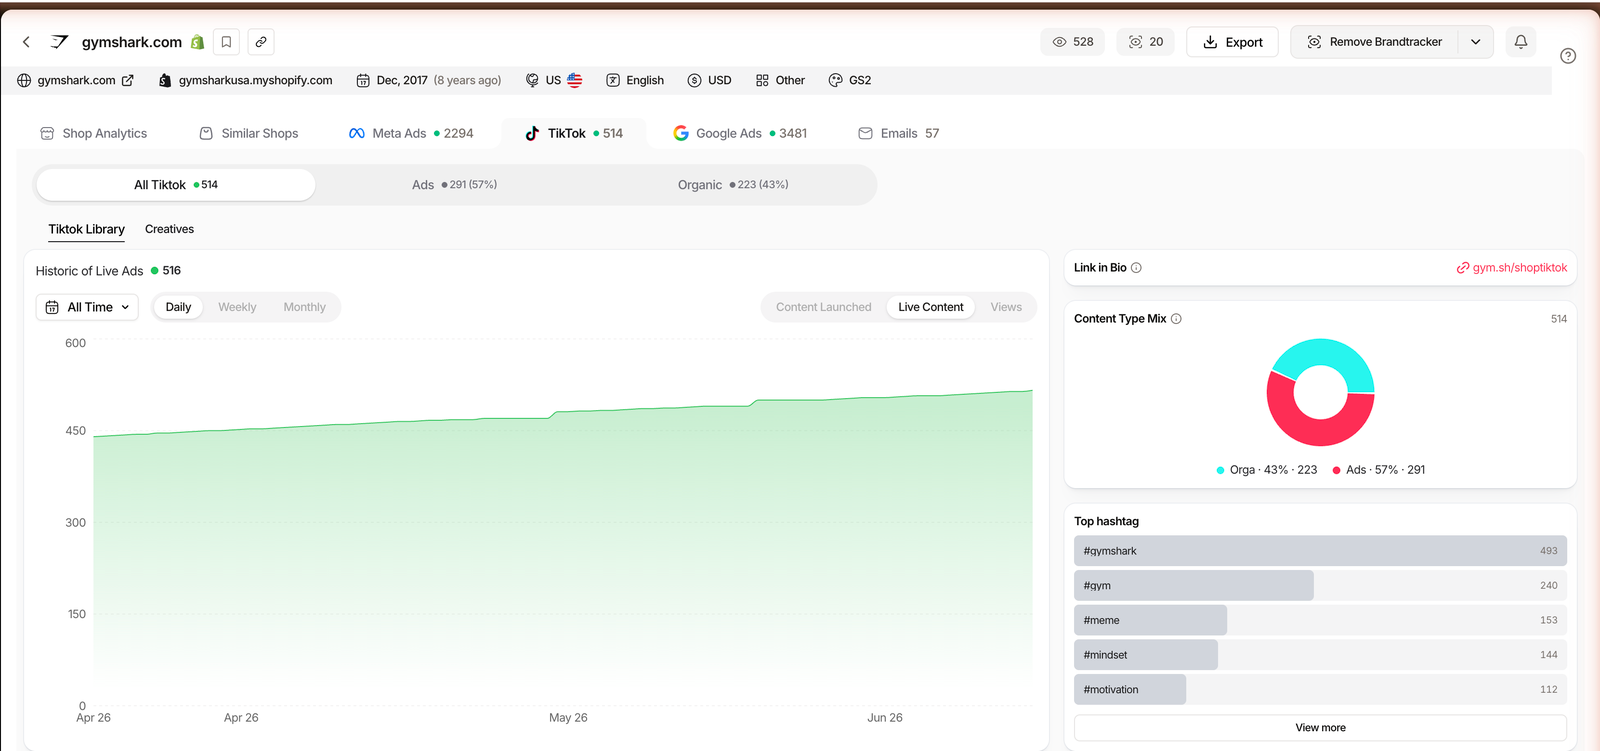Select the #meme hashtag bar
This screenshot has width=1600, height=751.
pyautogui.click(x=1320, y=620)
